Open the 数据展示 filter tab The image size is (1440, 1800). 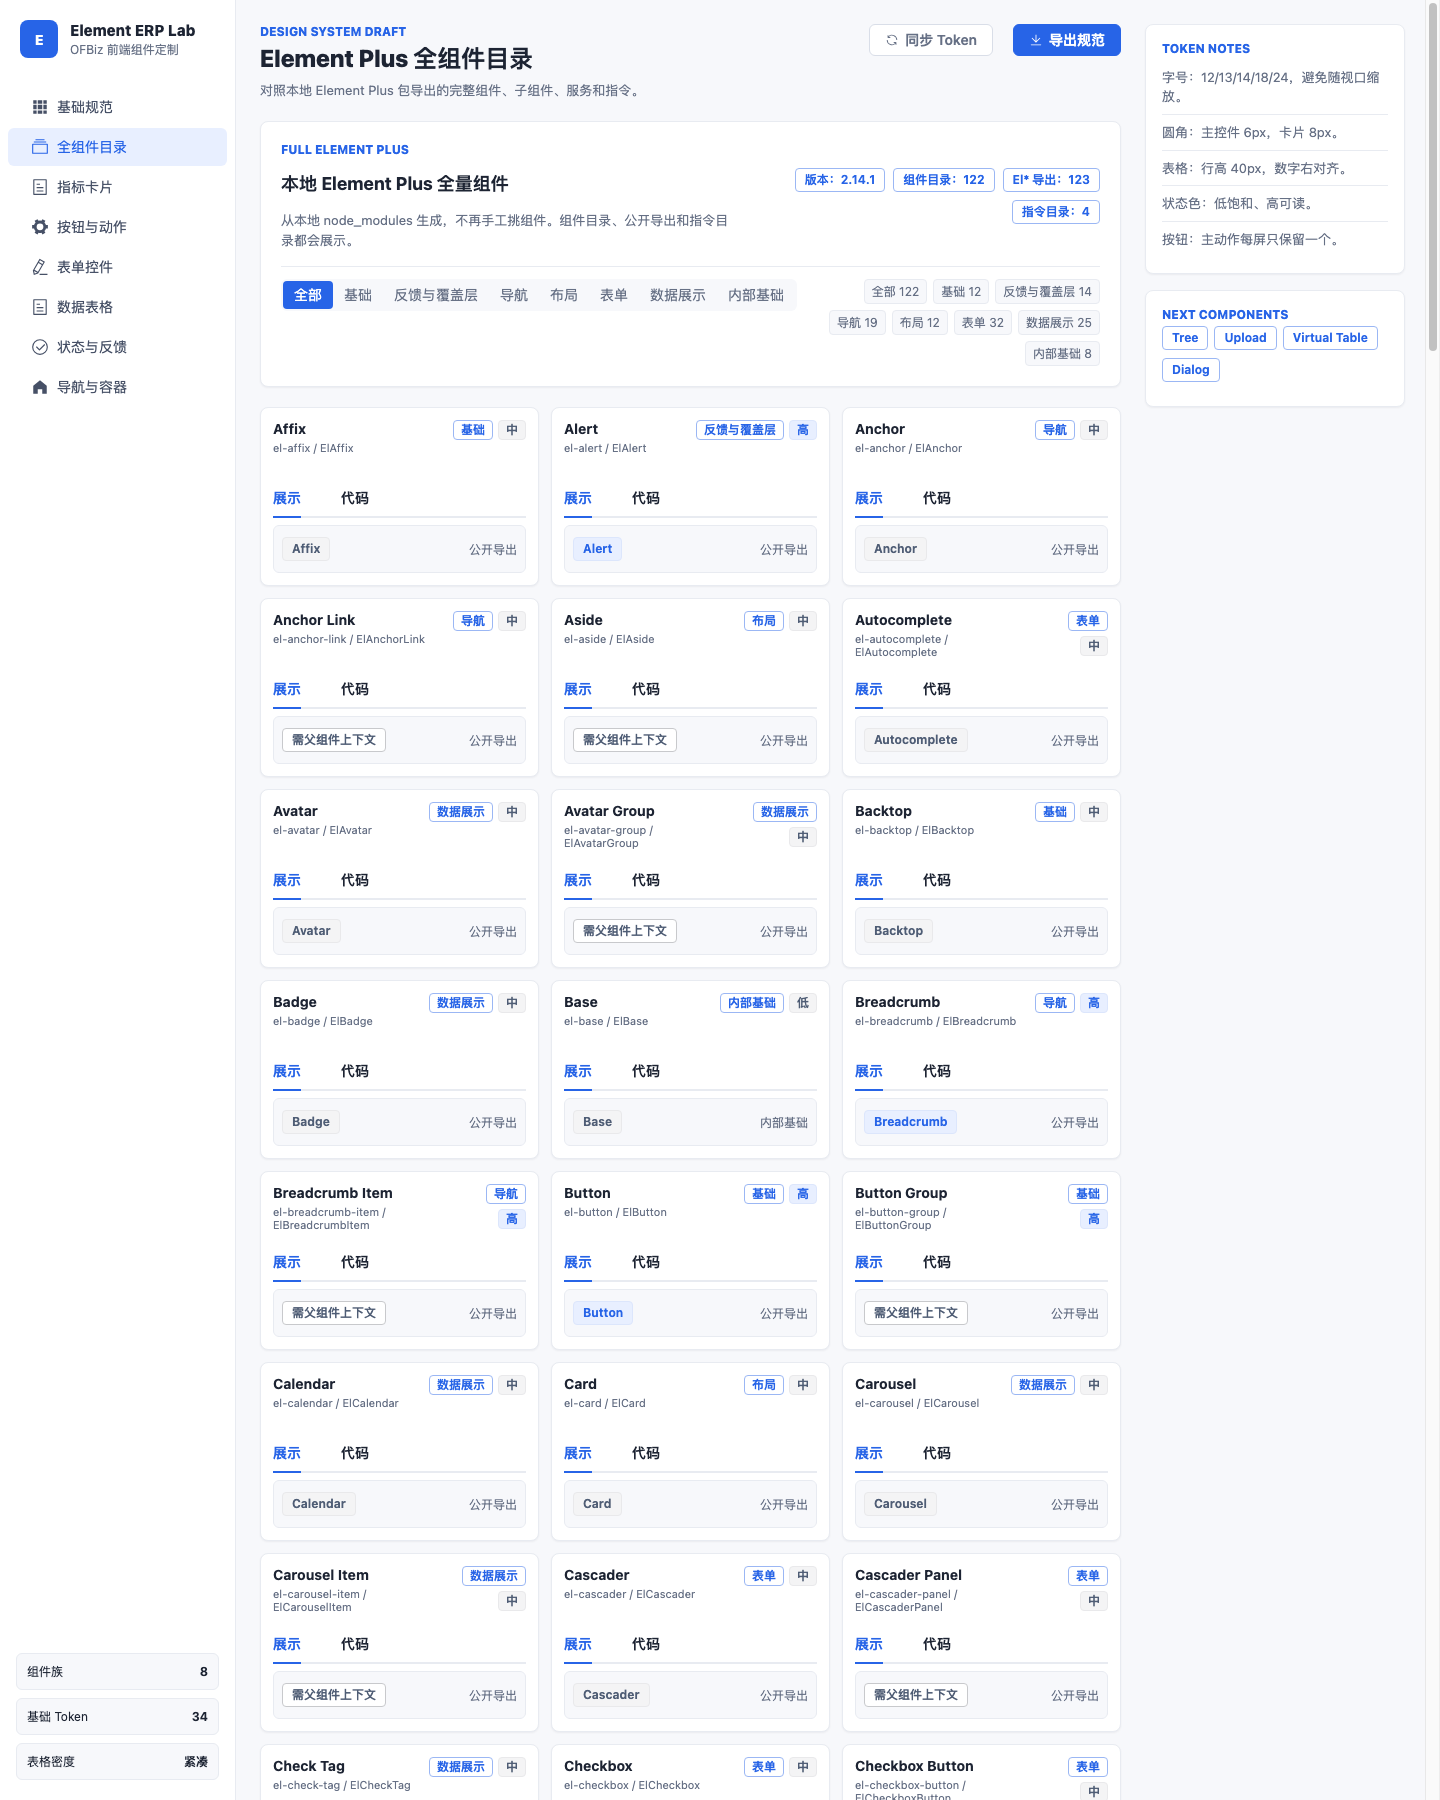678,295
